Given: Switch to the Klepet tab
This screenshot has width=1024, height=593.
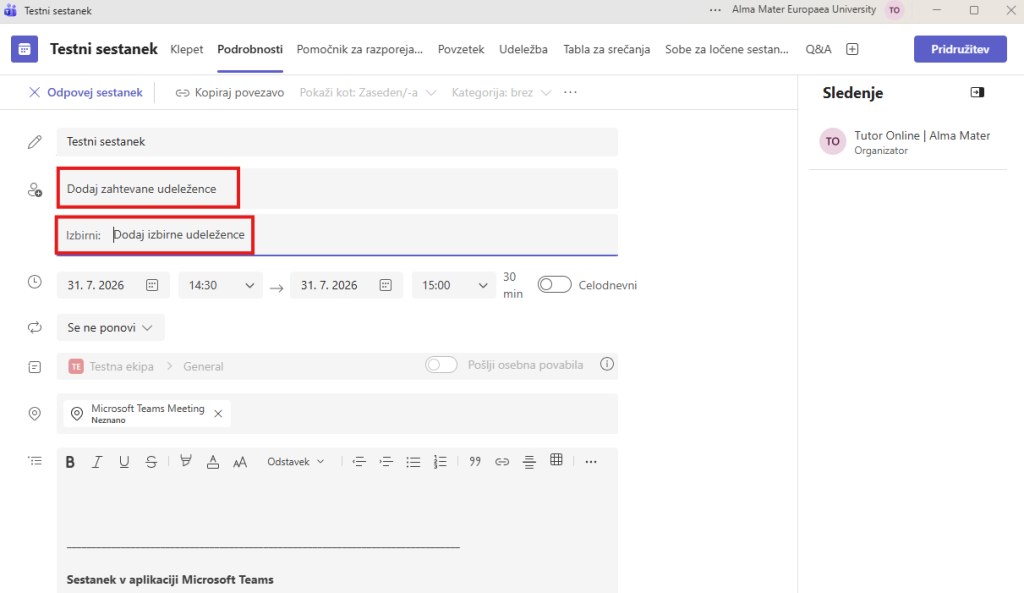Looking at the screenshot, I should point(187,49).
